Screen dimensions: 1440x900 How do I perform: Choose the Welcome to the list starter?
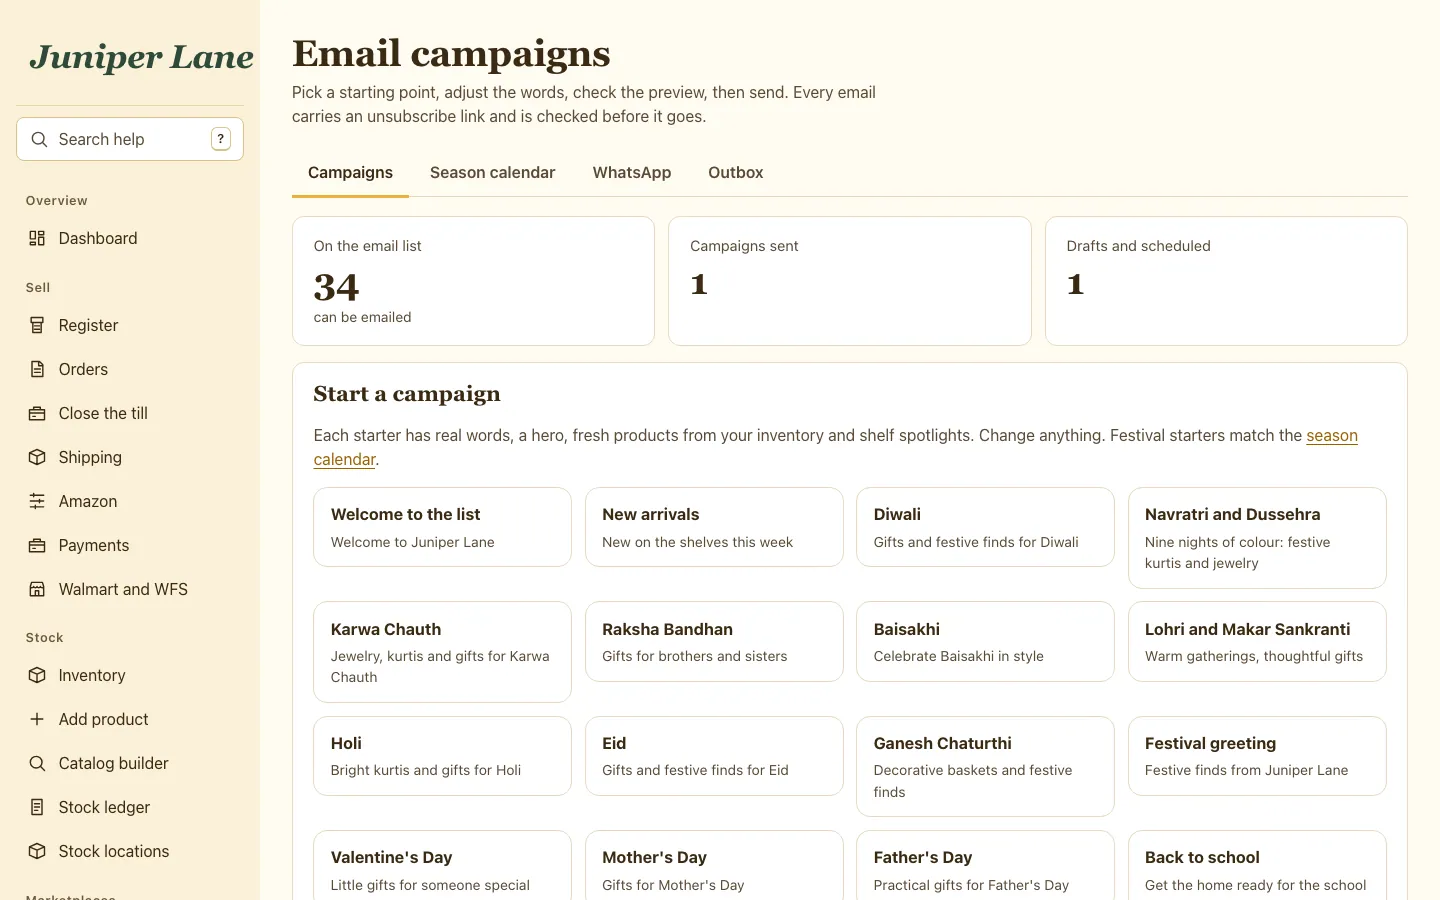[x=442, y=527]
